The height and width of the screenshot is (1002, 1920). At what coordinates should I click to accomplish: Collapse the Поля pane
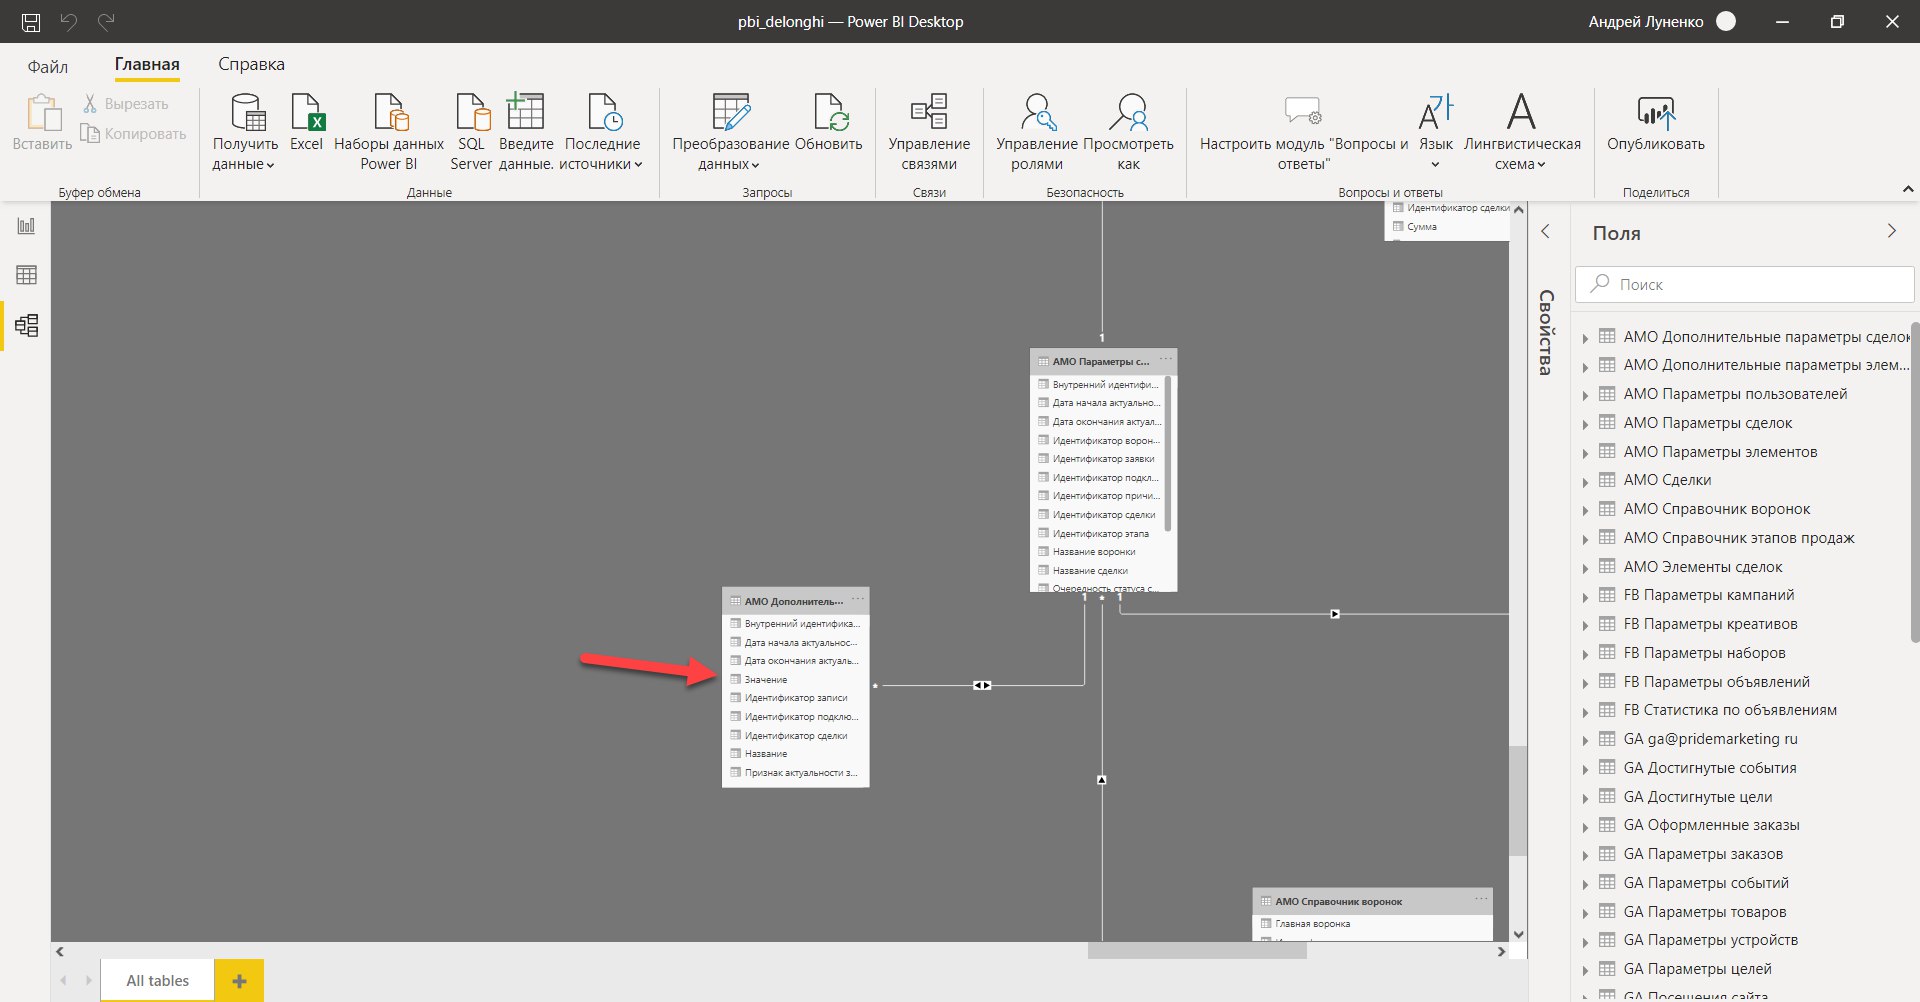[x=1891, y=231]
